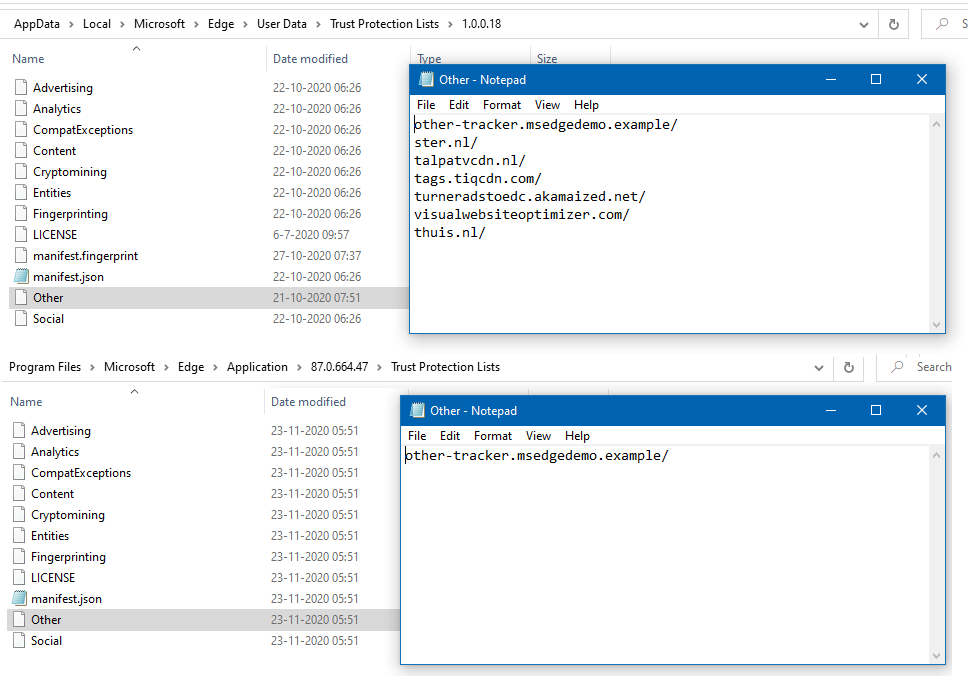Viewport: 970px width, 676px height.
Task: Go to User Data in the upper breadcrumb
Action: (281, 24)
